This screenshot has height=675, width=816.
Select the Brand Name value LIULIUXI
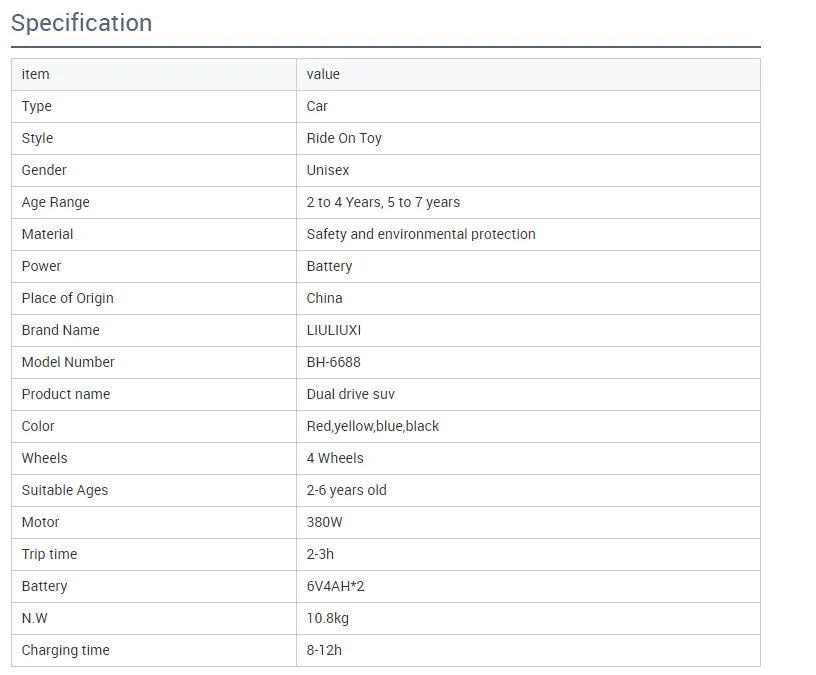(334, 330)
